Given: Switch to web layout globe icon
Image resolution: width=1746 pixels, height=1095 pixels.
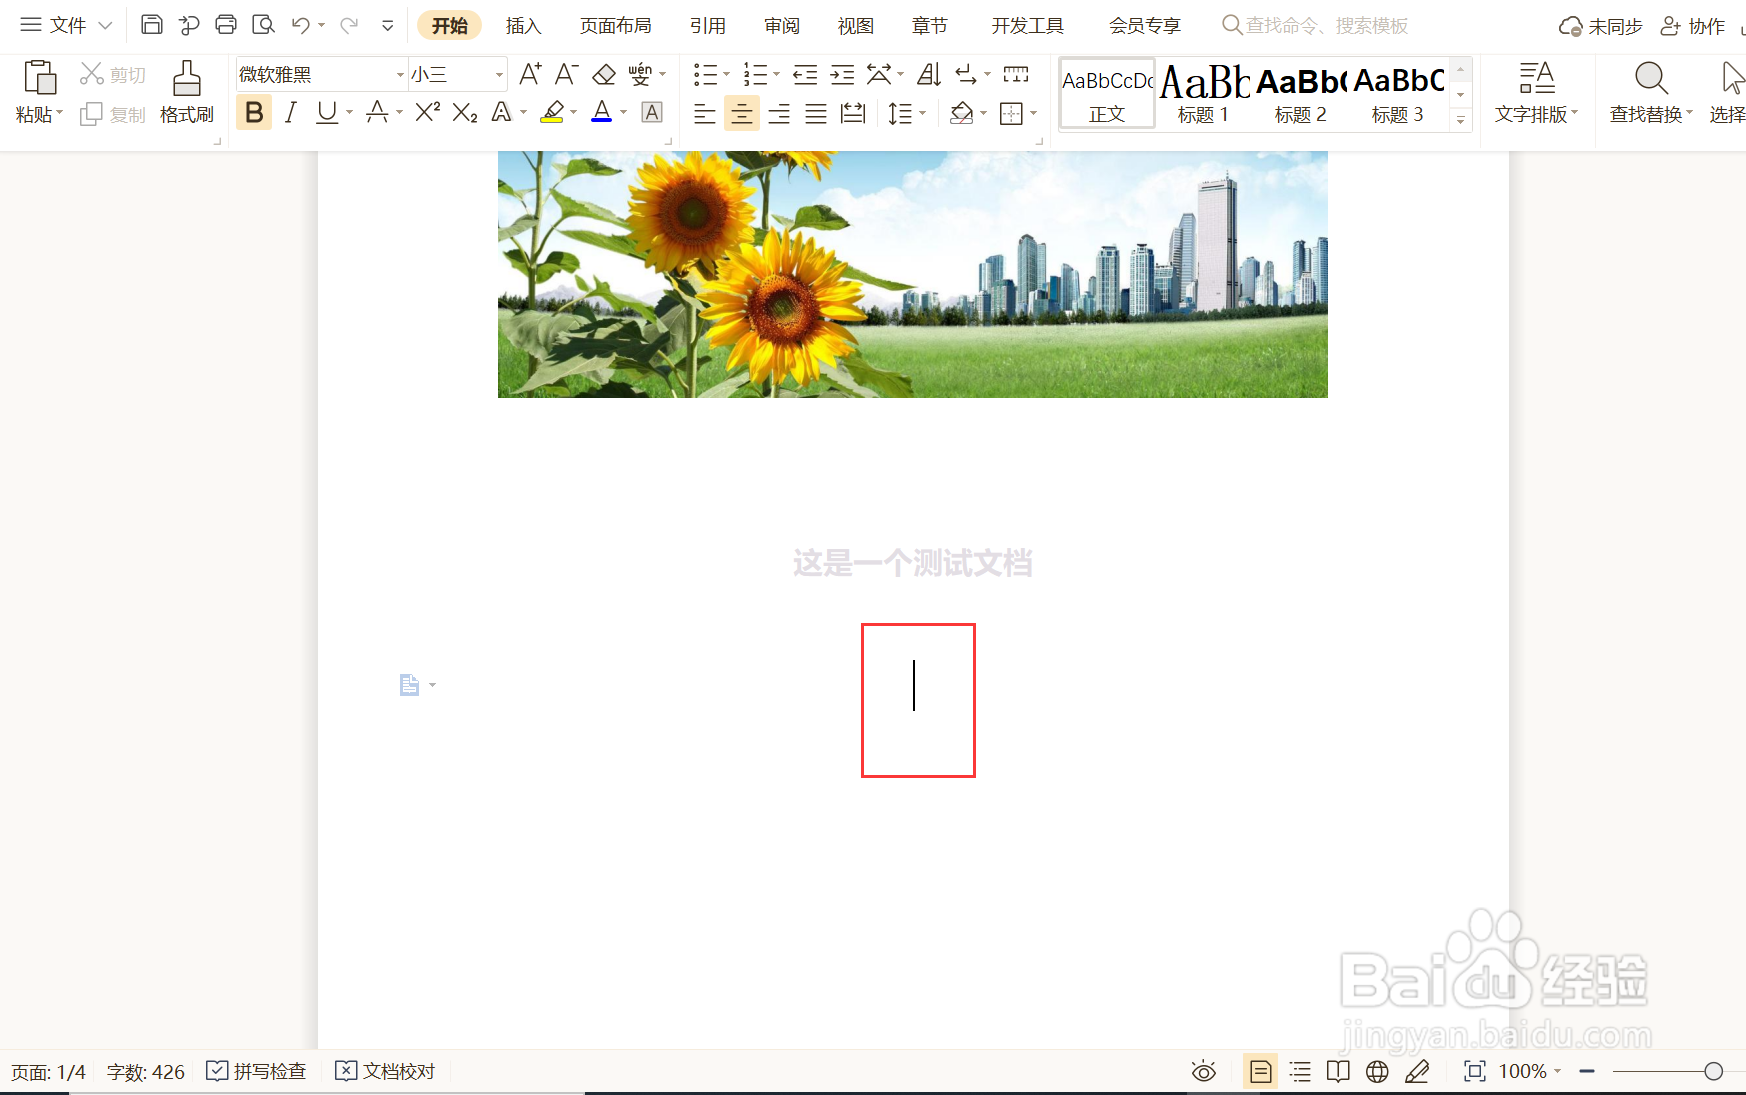Looking at the screenshot, I should (1377, 1072).
